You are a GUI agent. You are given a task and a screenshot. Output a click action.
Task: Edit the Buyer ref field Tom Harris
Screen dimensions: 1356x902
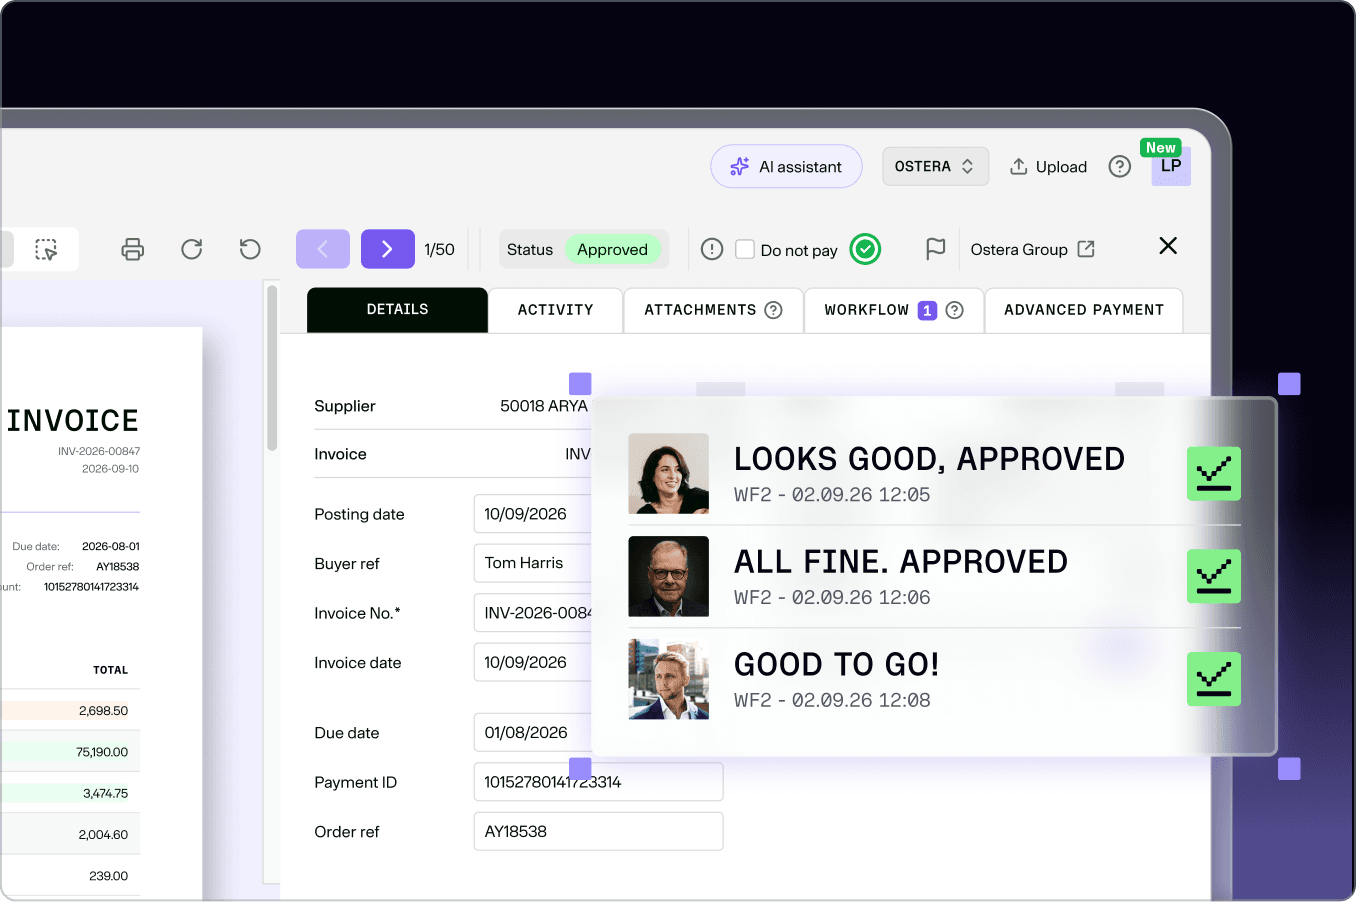533,563
